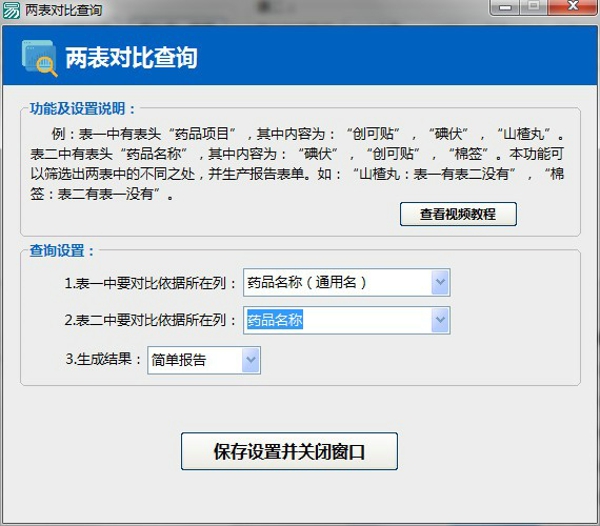Click the magnifier table icon in blue header
Screen dimensions: 600x526
(x=40, y=59)
